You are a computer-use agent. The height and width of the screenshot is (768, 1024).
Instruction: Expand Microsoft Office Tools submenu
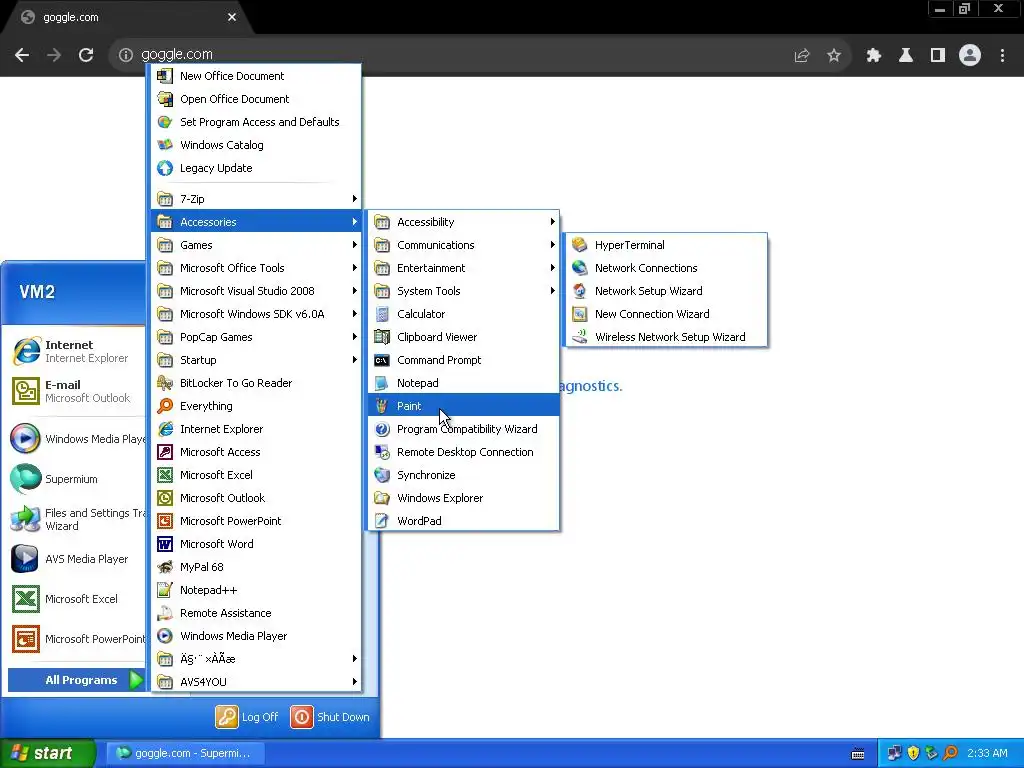[x=257, y=268]
